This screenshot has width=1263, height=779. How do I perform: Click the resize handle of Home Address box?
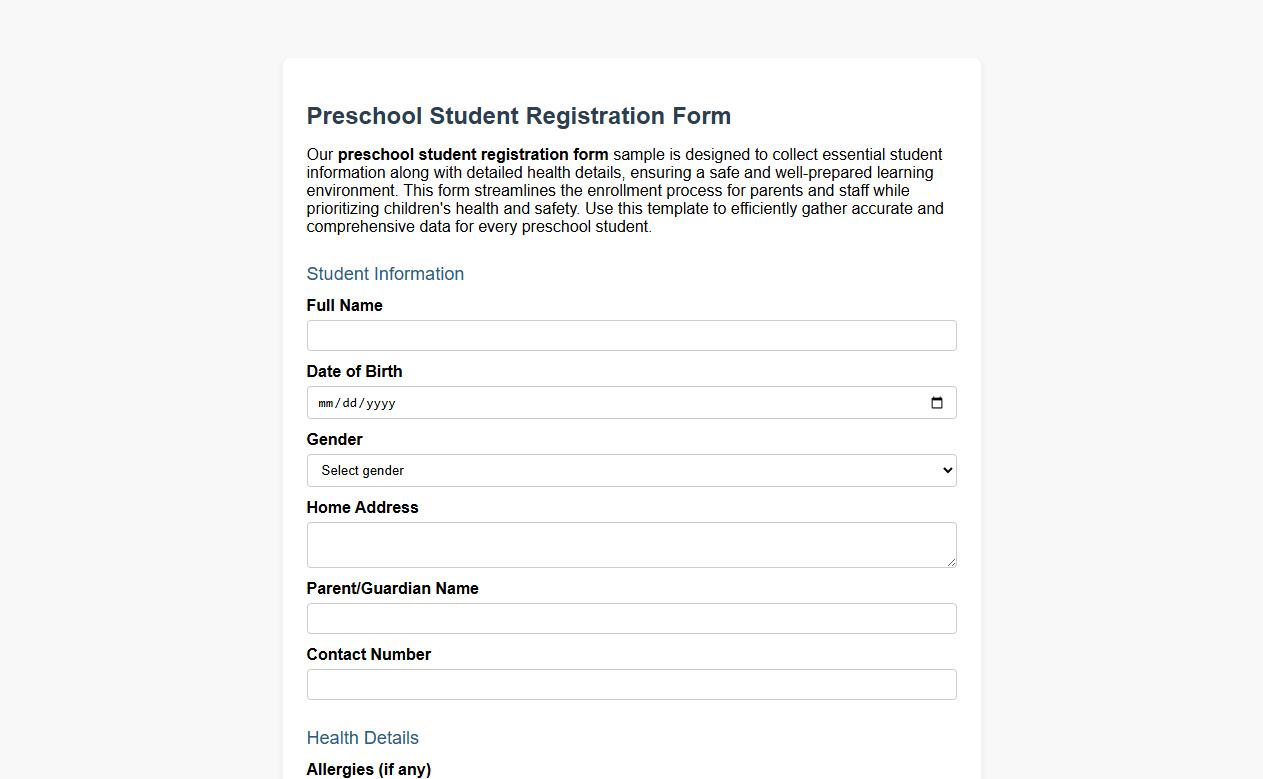coord(952,564)
